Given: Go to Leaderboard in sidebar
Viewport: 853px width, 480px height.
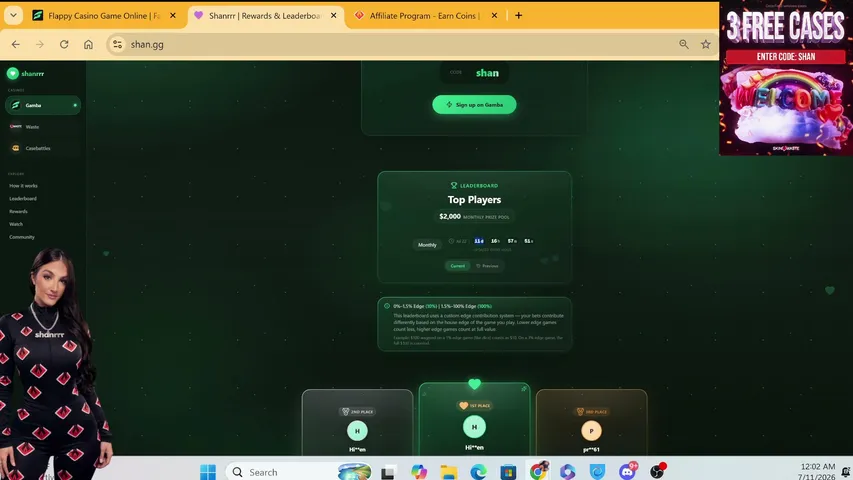Looking at the screenshot, I should point(23,199).
